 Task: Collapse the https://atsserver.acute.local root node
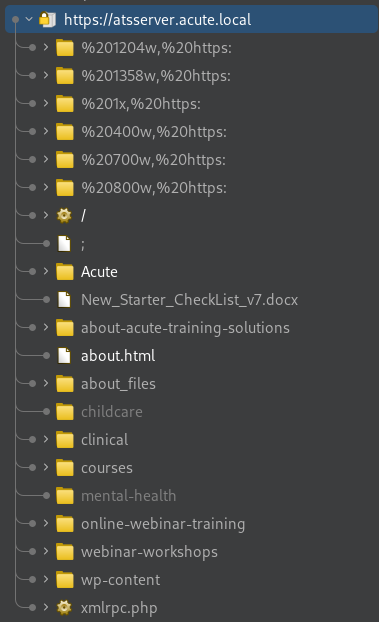click(x=29, y=19)
